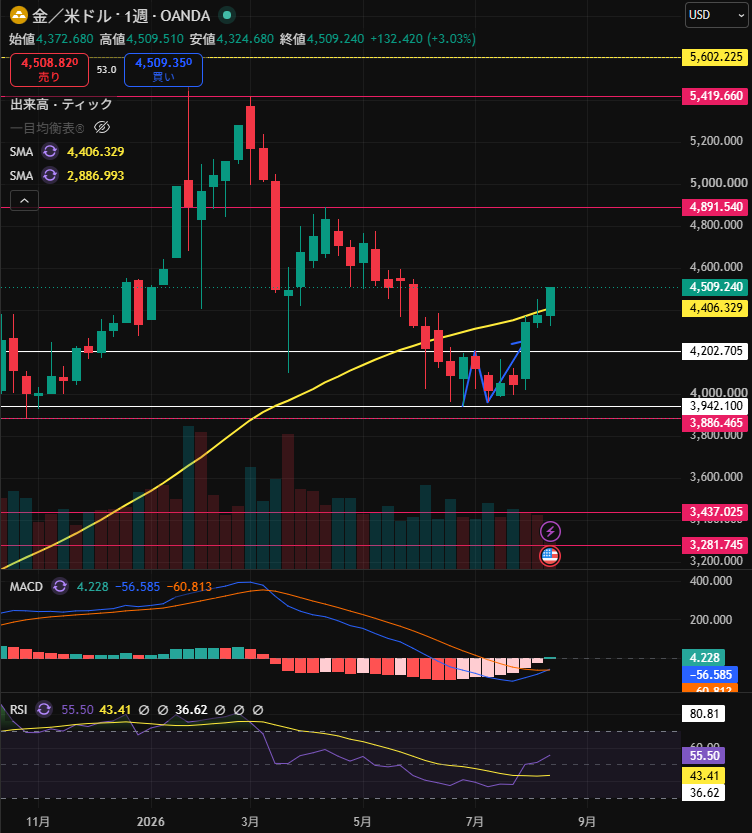Click the MACD refresh icon
The width and height of the screenshot is (752, 833).
[x=59, y=586]
